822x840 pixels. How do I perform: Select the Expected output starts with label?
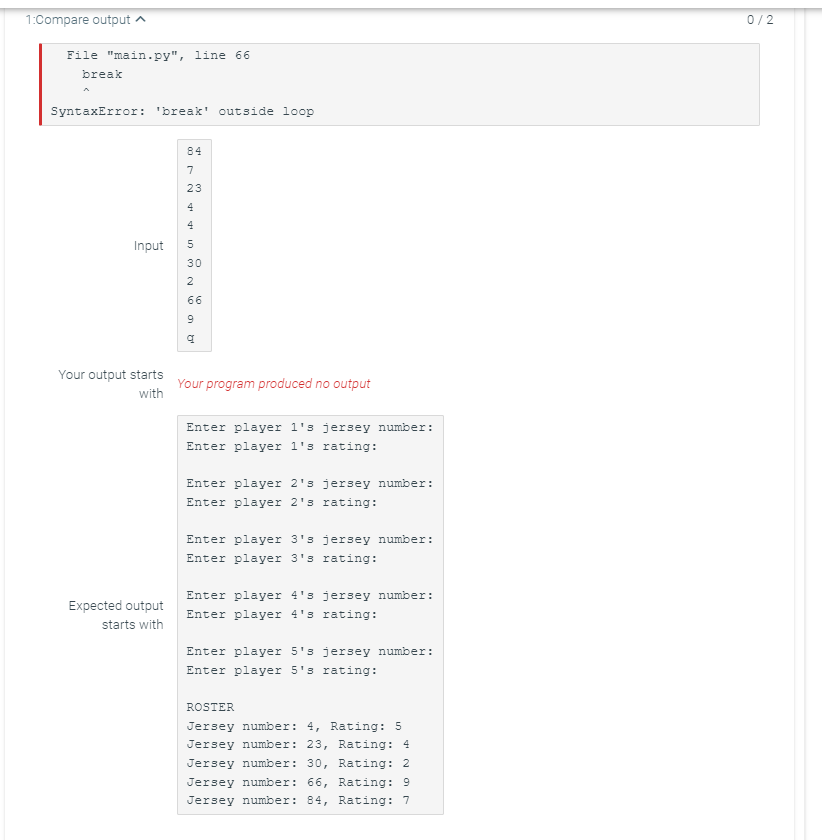pyautogui.click(x=116, y=615)
